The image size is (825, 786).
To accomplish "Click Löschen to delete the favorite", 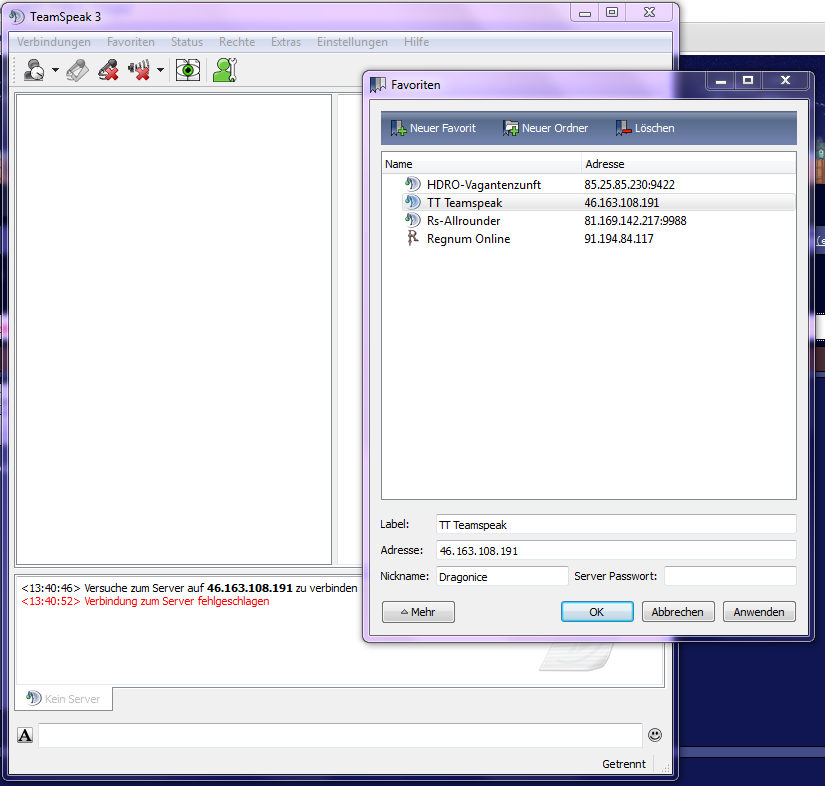I will click(x=645, y=128).
